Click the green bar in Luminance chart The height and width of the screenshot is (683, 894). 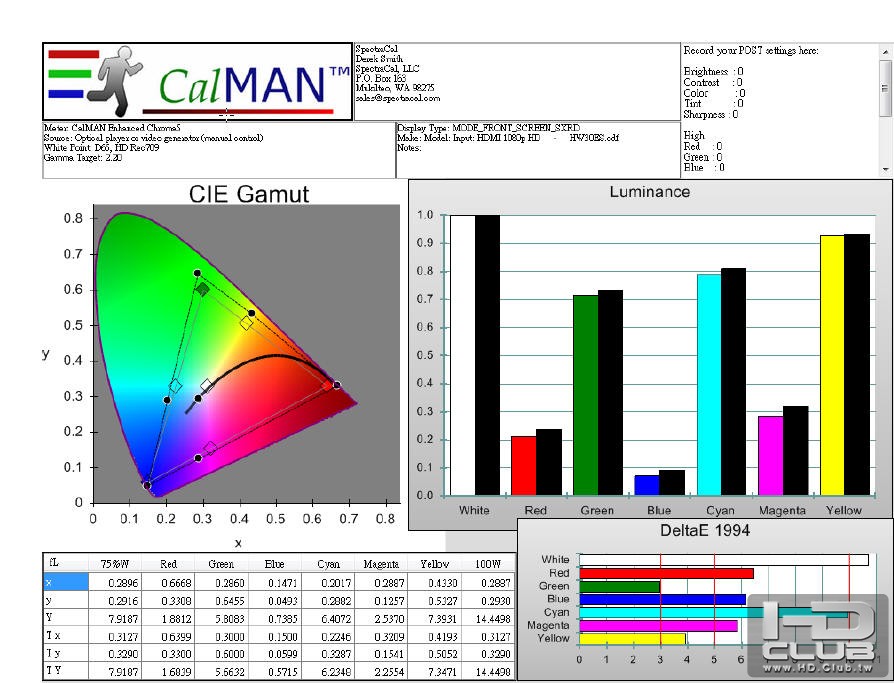point(586,395)
